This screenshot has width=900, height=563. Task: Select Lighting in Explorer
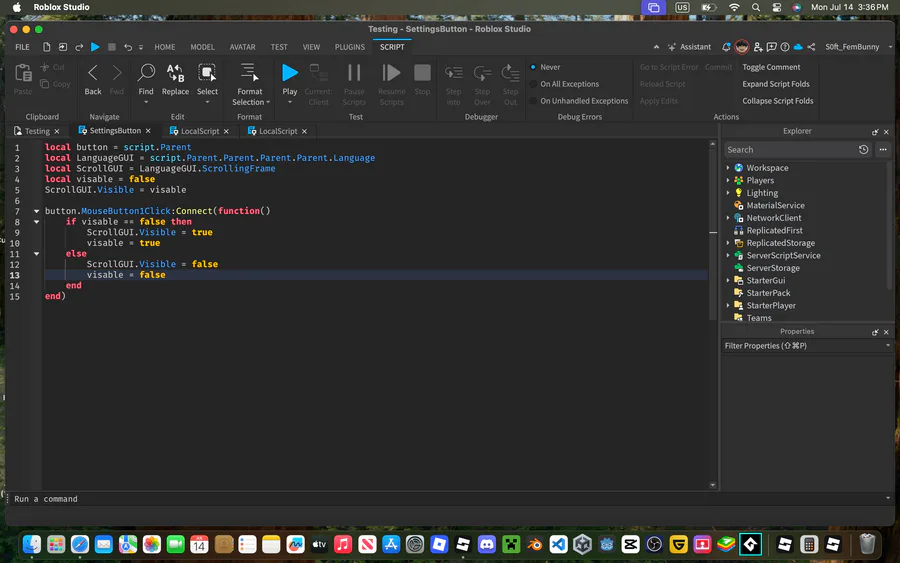[x=762, y=193]
